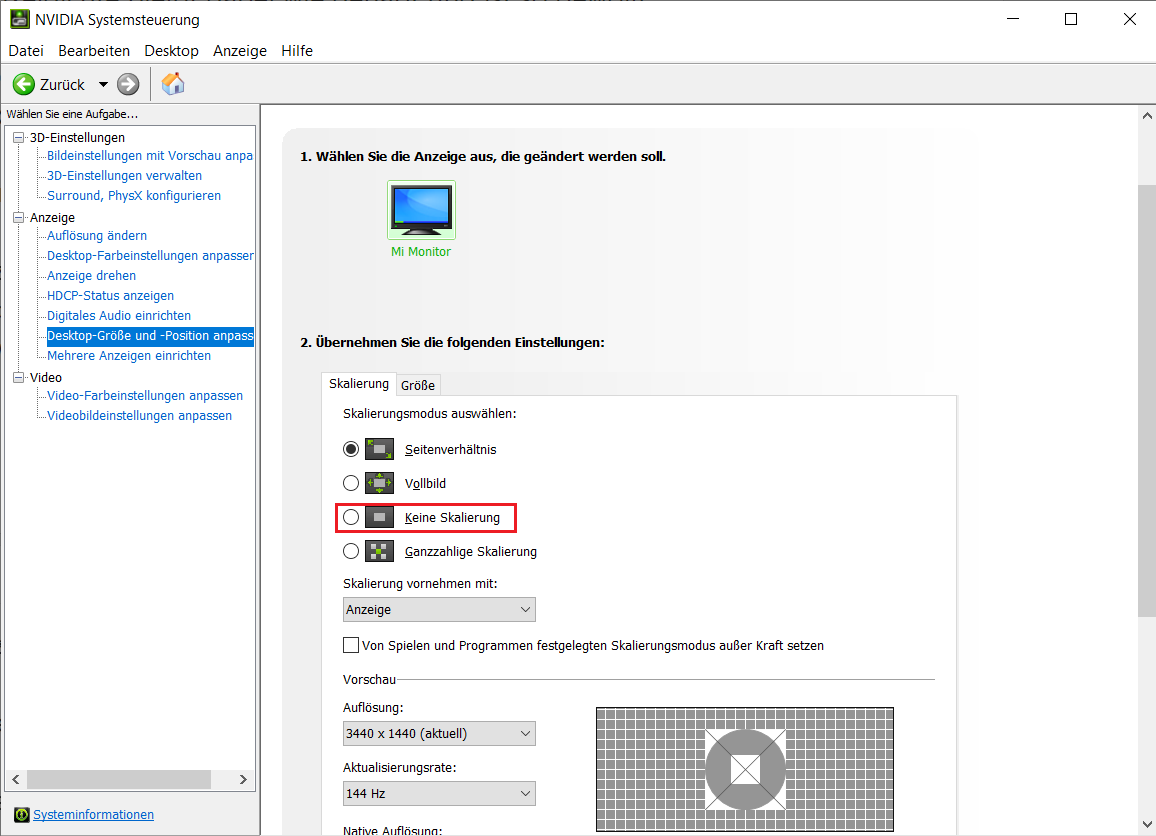Switch to the Skalierung tab
This screenshot has width=1156, height=836.
point(359,383)
